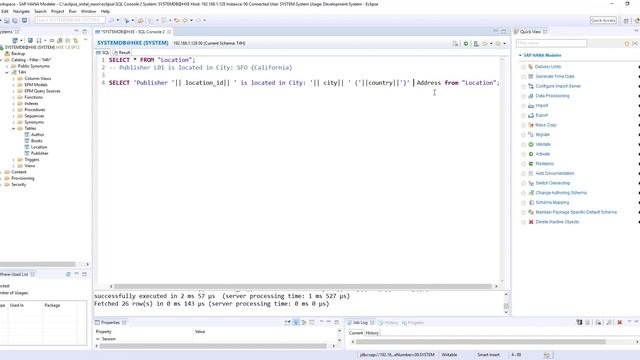This screenshot has height=360, width=640.
Task: Select the Location table in tree
Action: point(39,147)
